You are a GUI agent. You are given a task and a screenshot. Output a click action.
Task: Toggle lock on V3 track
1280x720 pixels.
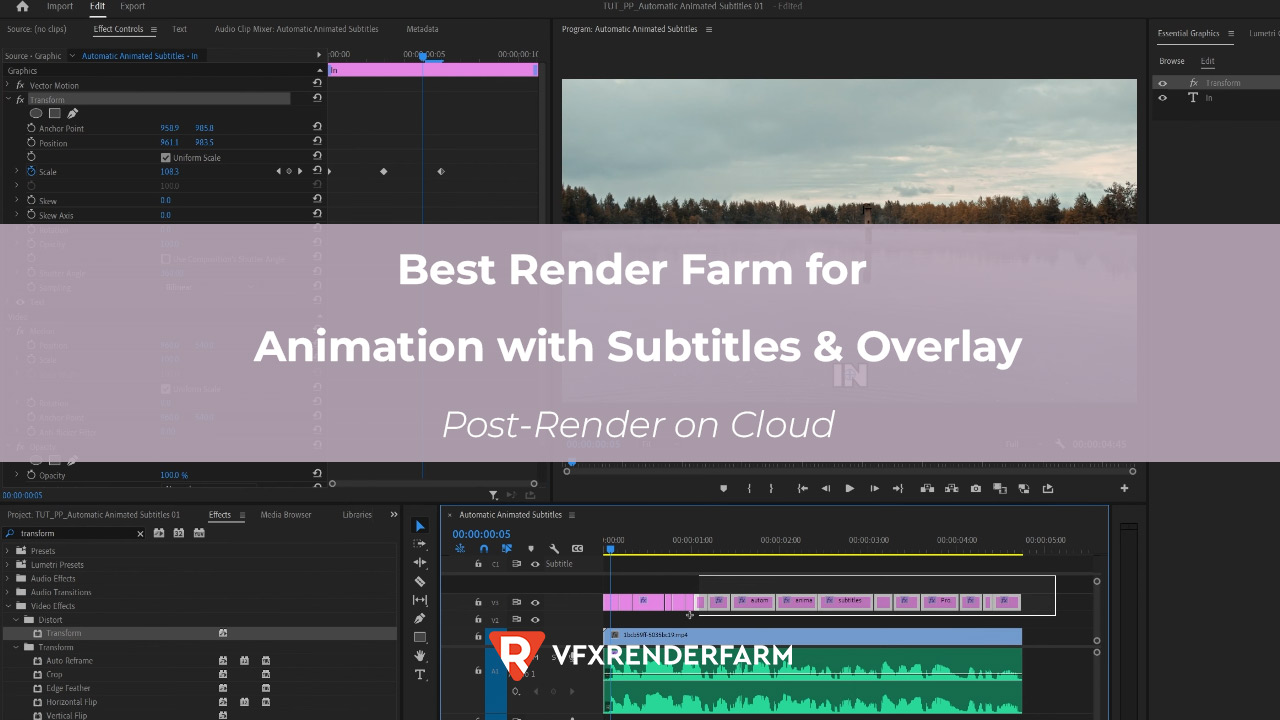[478, 602]
